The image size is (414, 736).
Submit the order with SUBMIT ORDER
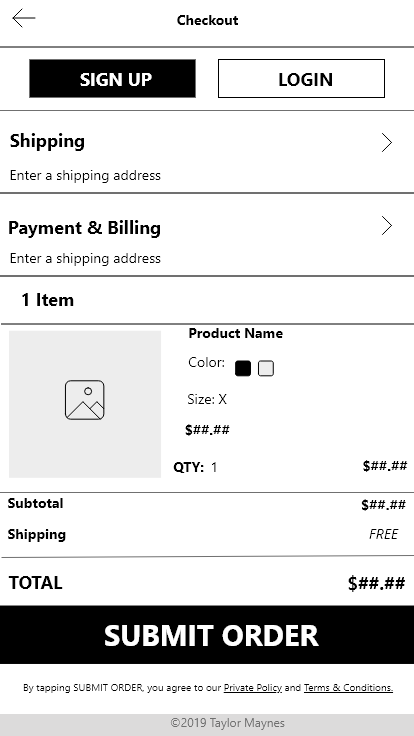tap(207, 635)
